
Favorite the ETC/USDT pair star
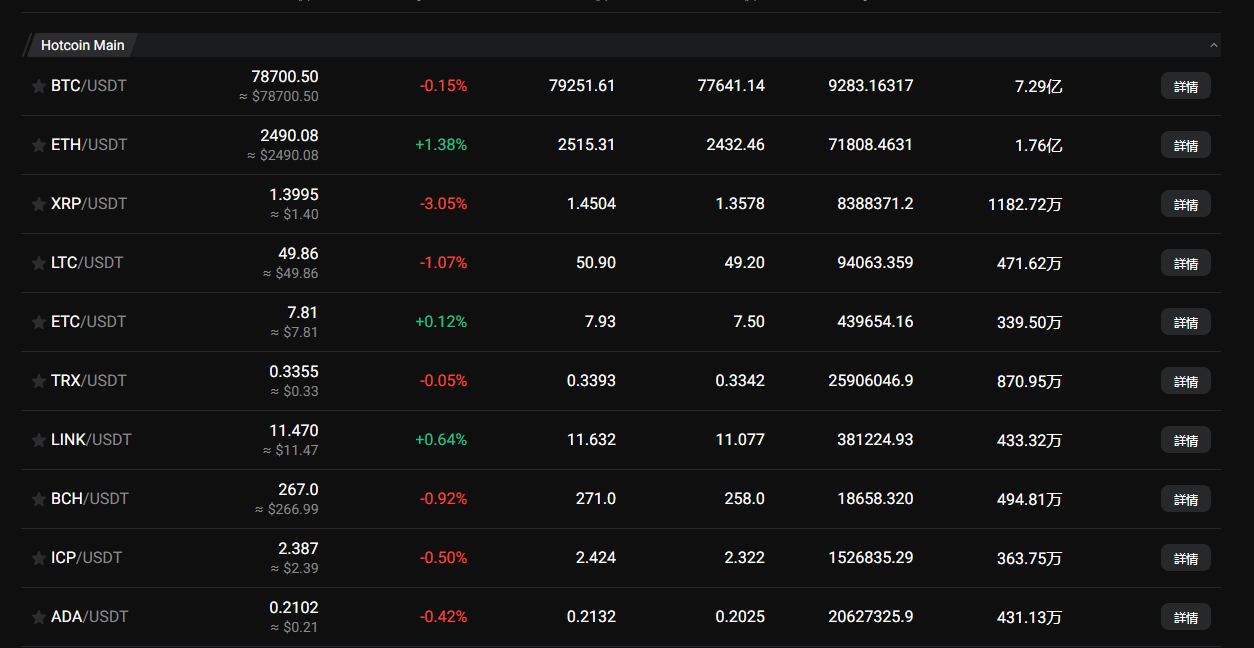38,322
